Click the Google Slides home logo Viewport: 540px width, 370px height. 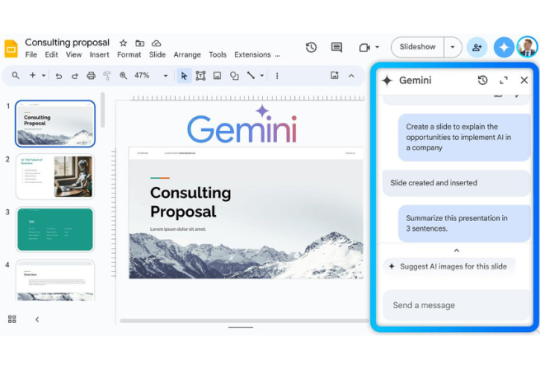coord(11,48)
